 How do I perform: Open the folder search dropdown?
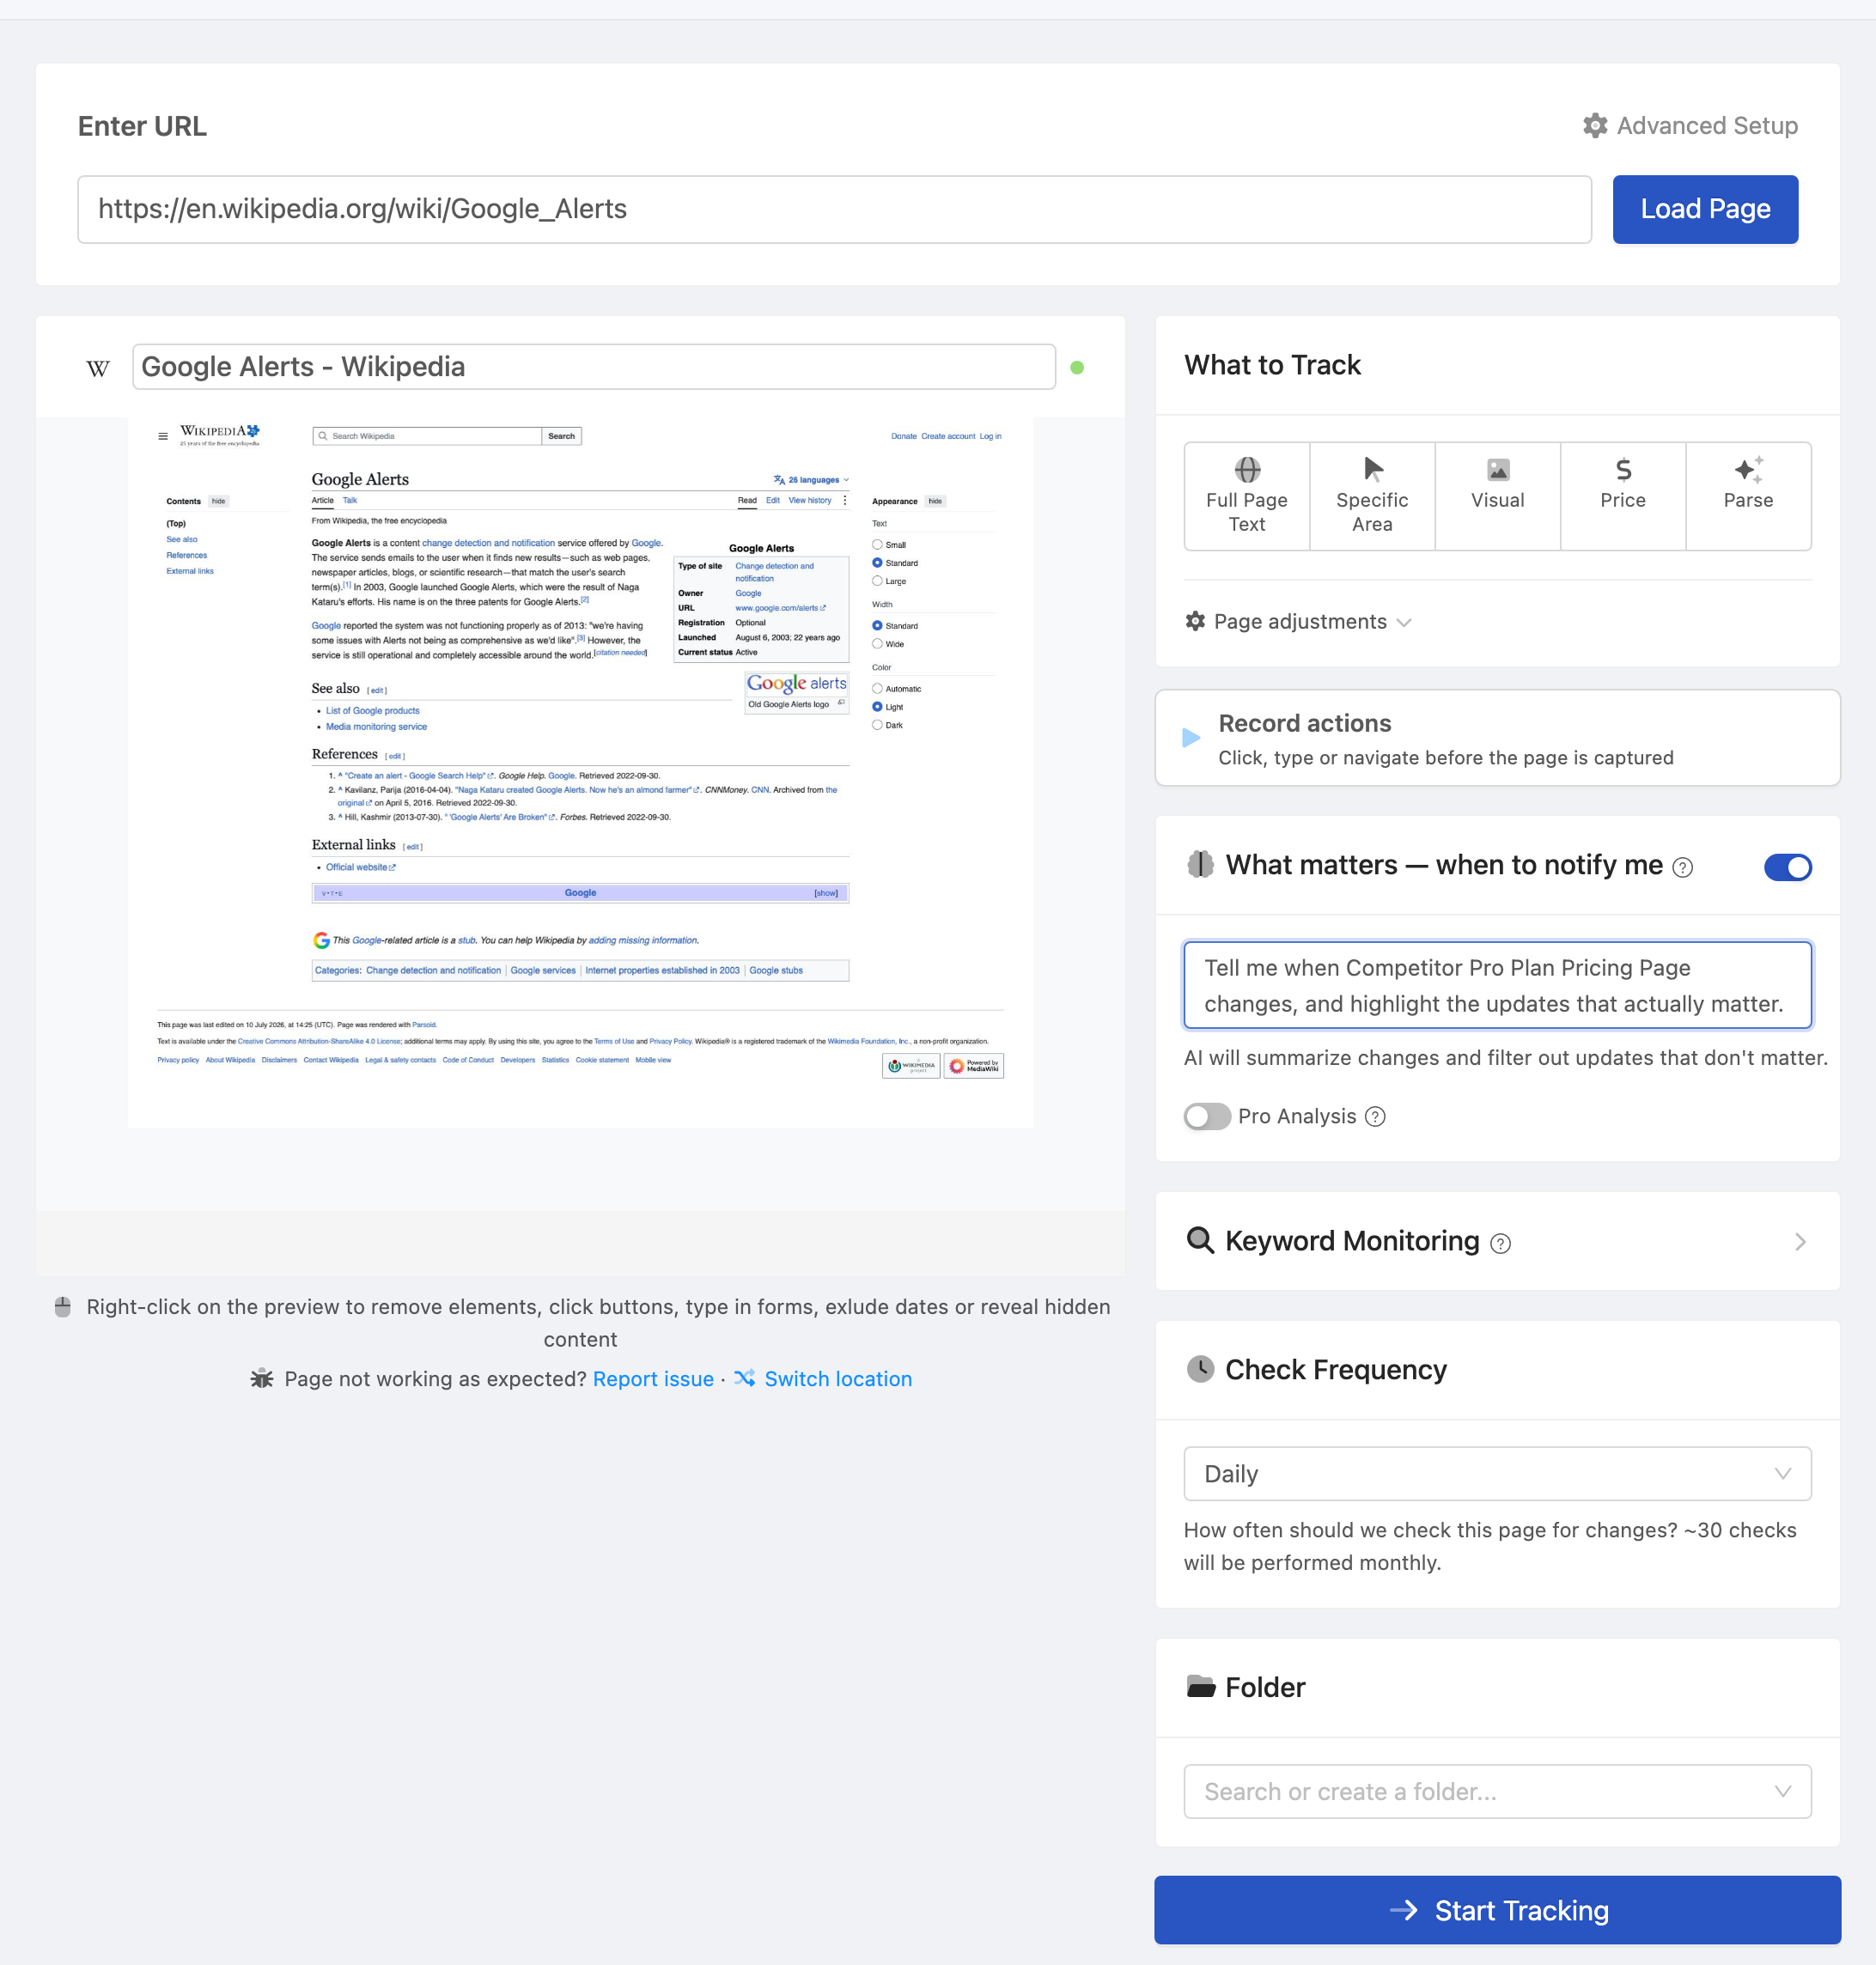1497,1791
